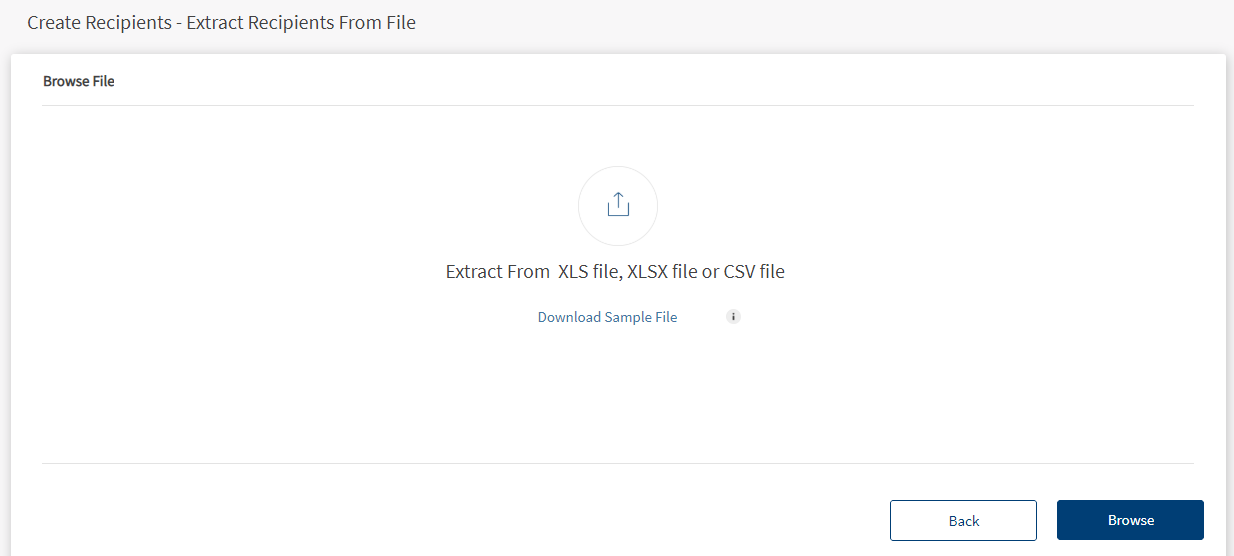Screen dimensions: 1234x556
Task: Click the Create Recipients page title
Action: (99, 22)
